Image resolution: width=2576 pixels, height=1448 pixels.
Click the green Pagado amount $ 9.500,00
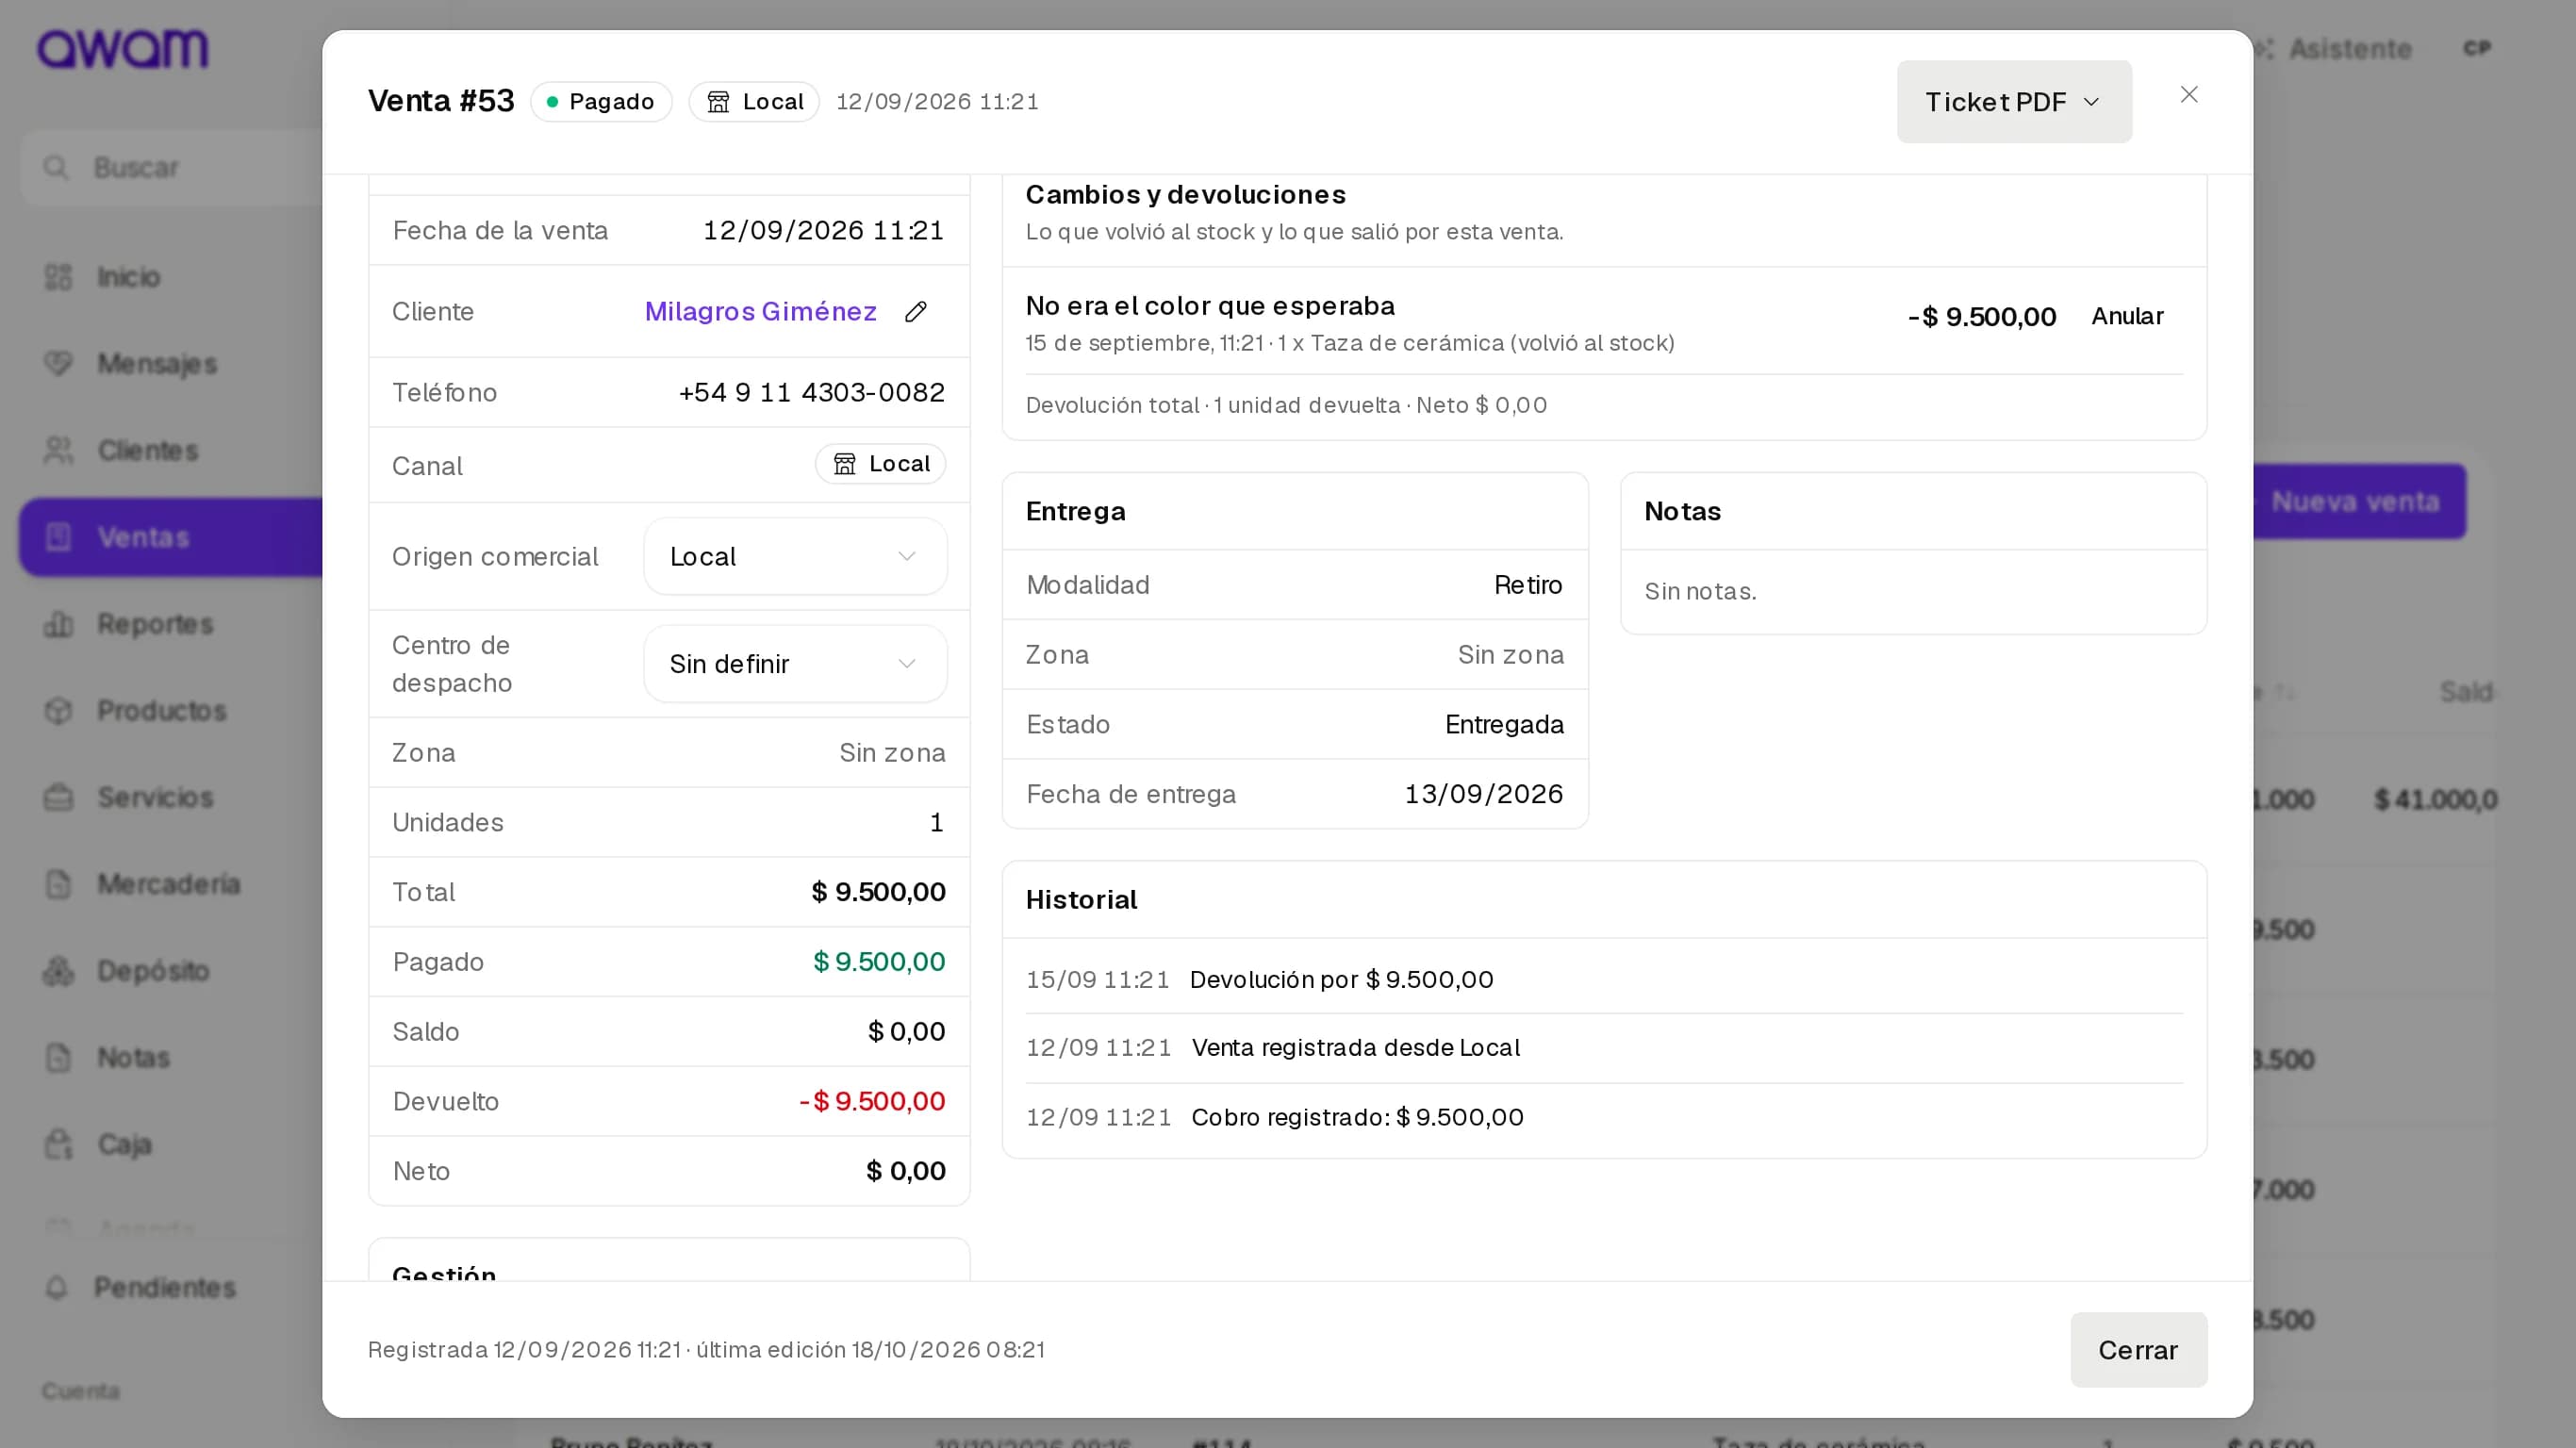[x=878, y=962]
